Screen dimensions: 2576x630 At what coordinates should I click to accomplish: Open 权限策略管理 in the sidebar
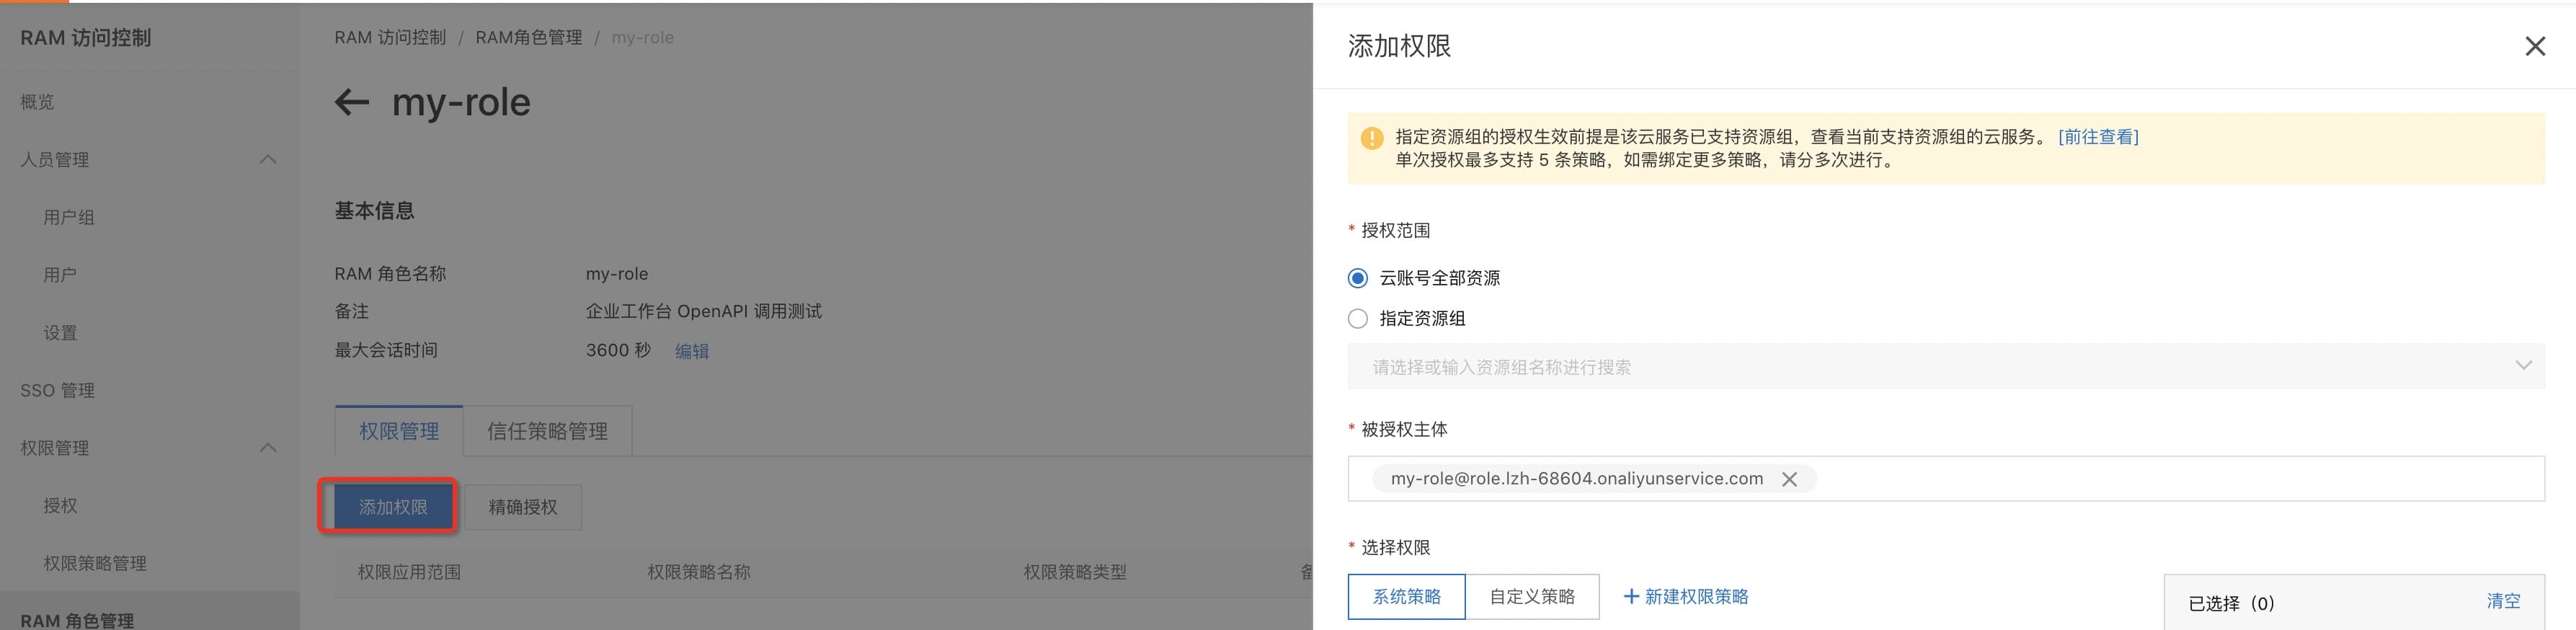pyautogui.click(x=95, y=563)
